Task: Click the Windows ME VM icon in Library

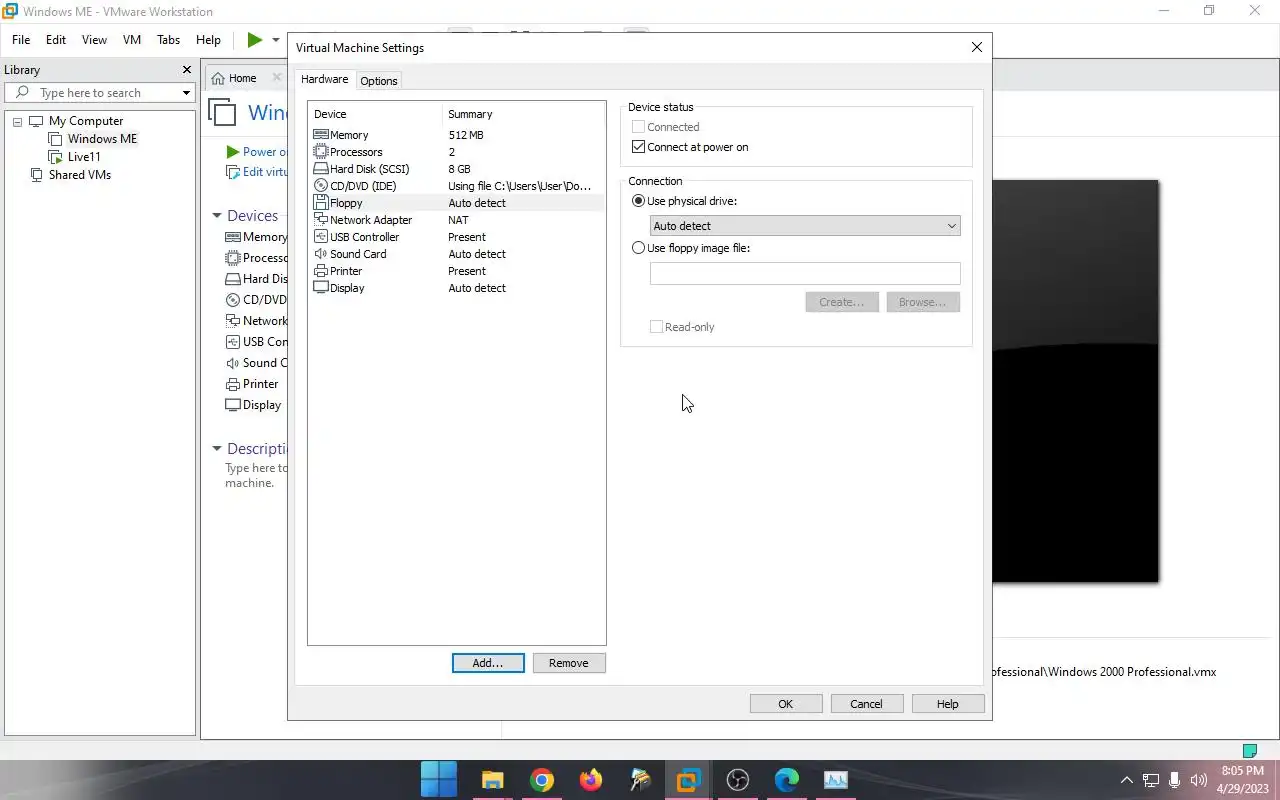Action: [56, 139]
